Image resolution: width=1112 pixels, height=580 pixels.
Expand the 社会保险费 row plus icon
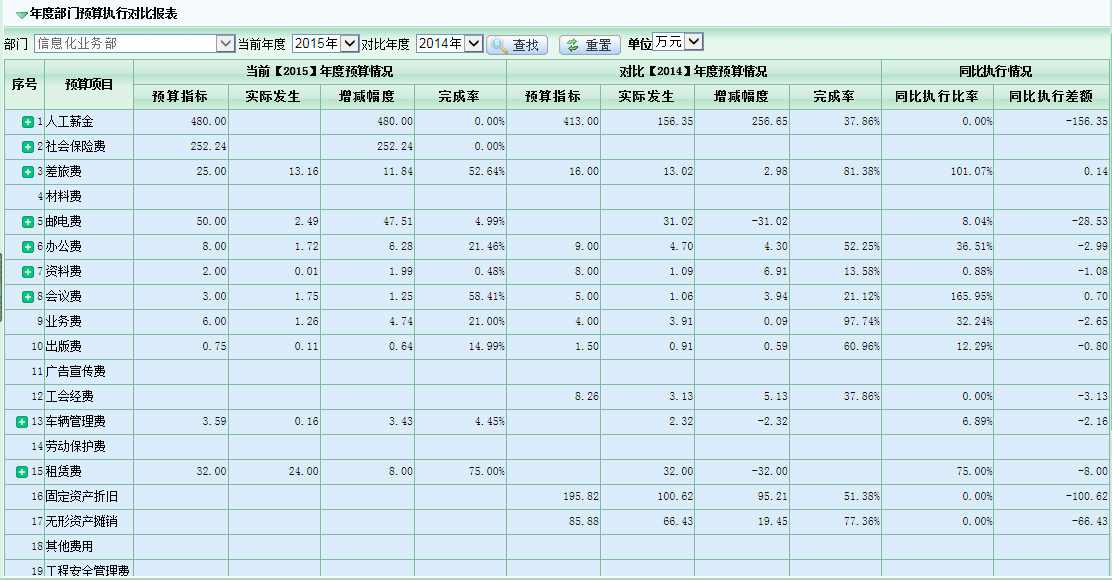[28, 147]
